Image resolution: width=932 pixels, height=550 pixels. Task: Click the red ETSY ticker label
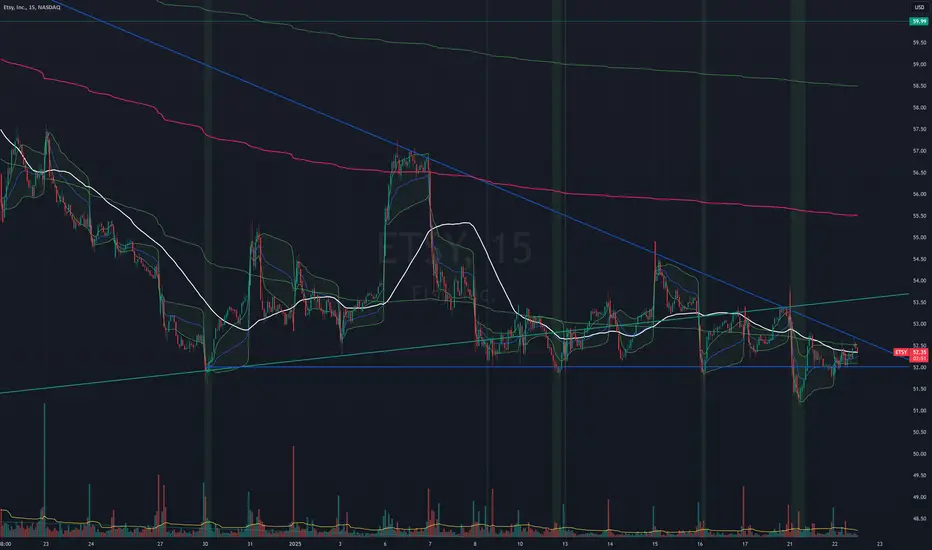point(902,353)
